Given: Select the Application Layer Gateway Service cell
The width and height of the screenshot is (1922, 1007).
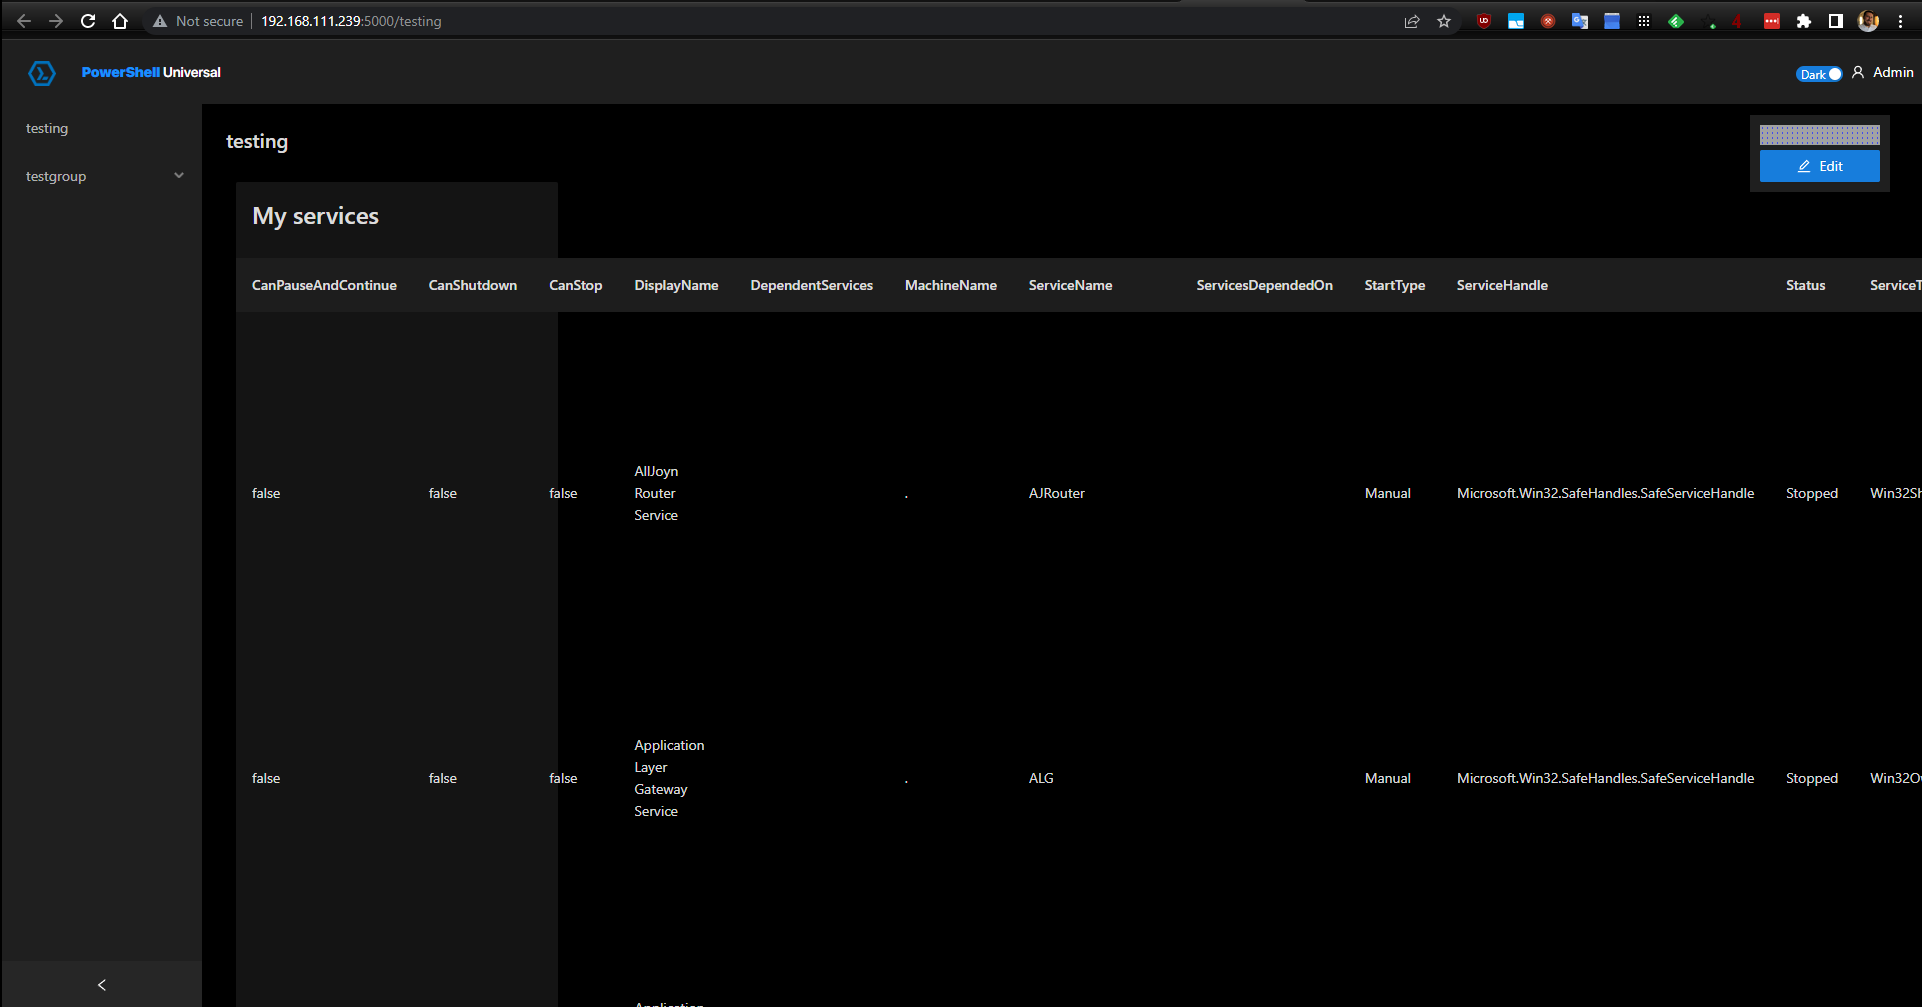Looking at the screenshot, I should coord(669,778).
